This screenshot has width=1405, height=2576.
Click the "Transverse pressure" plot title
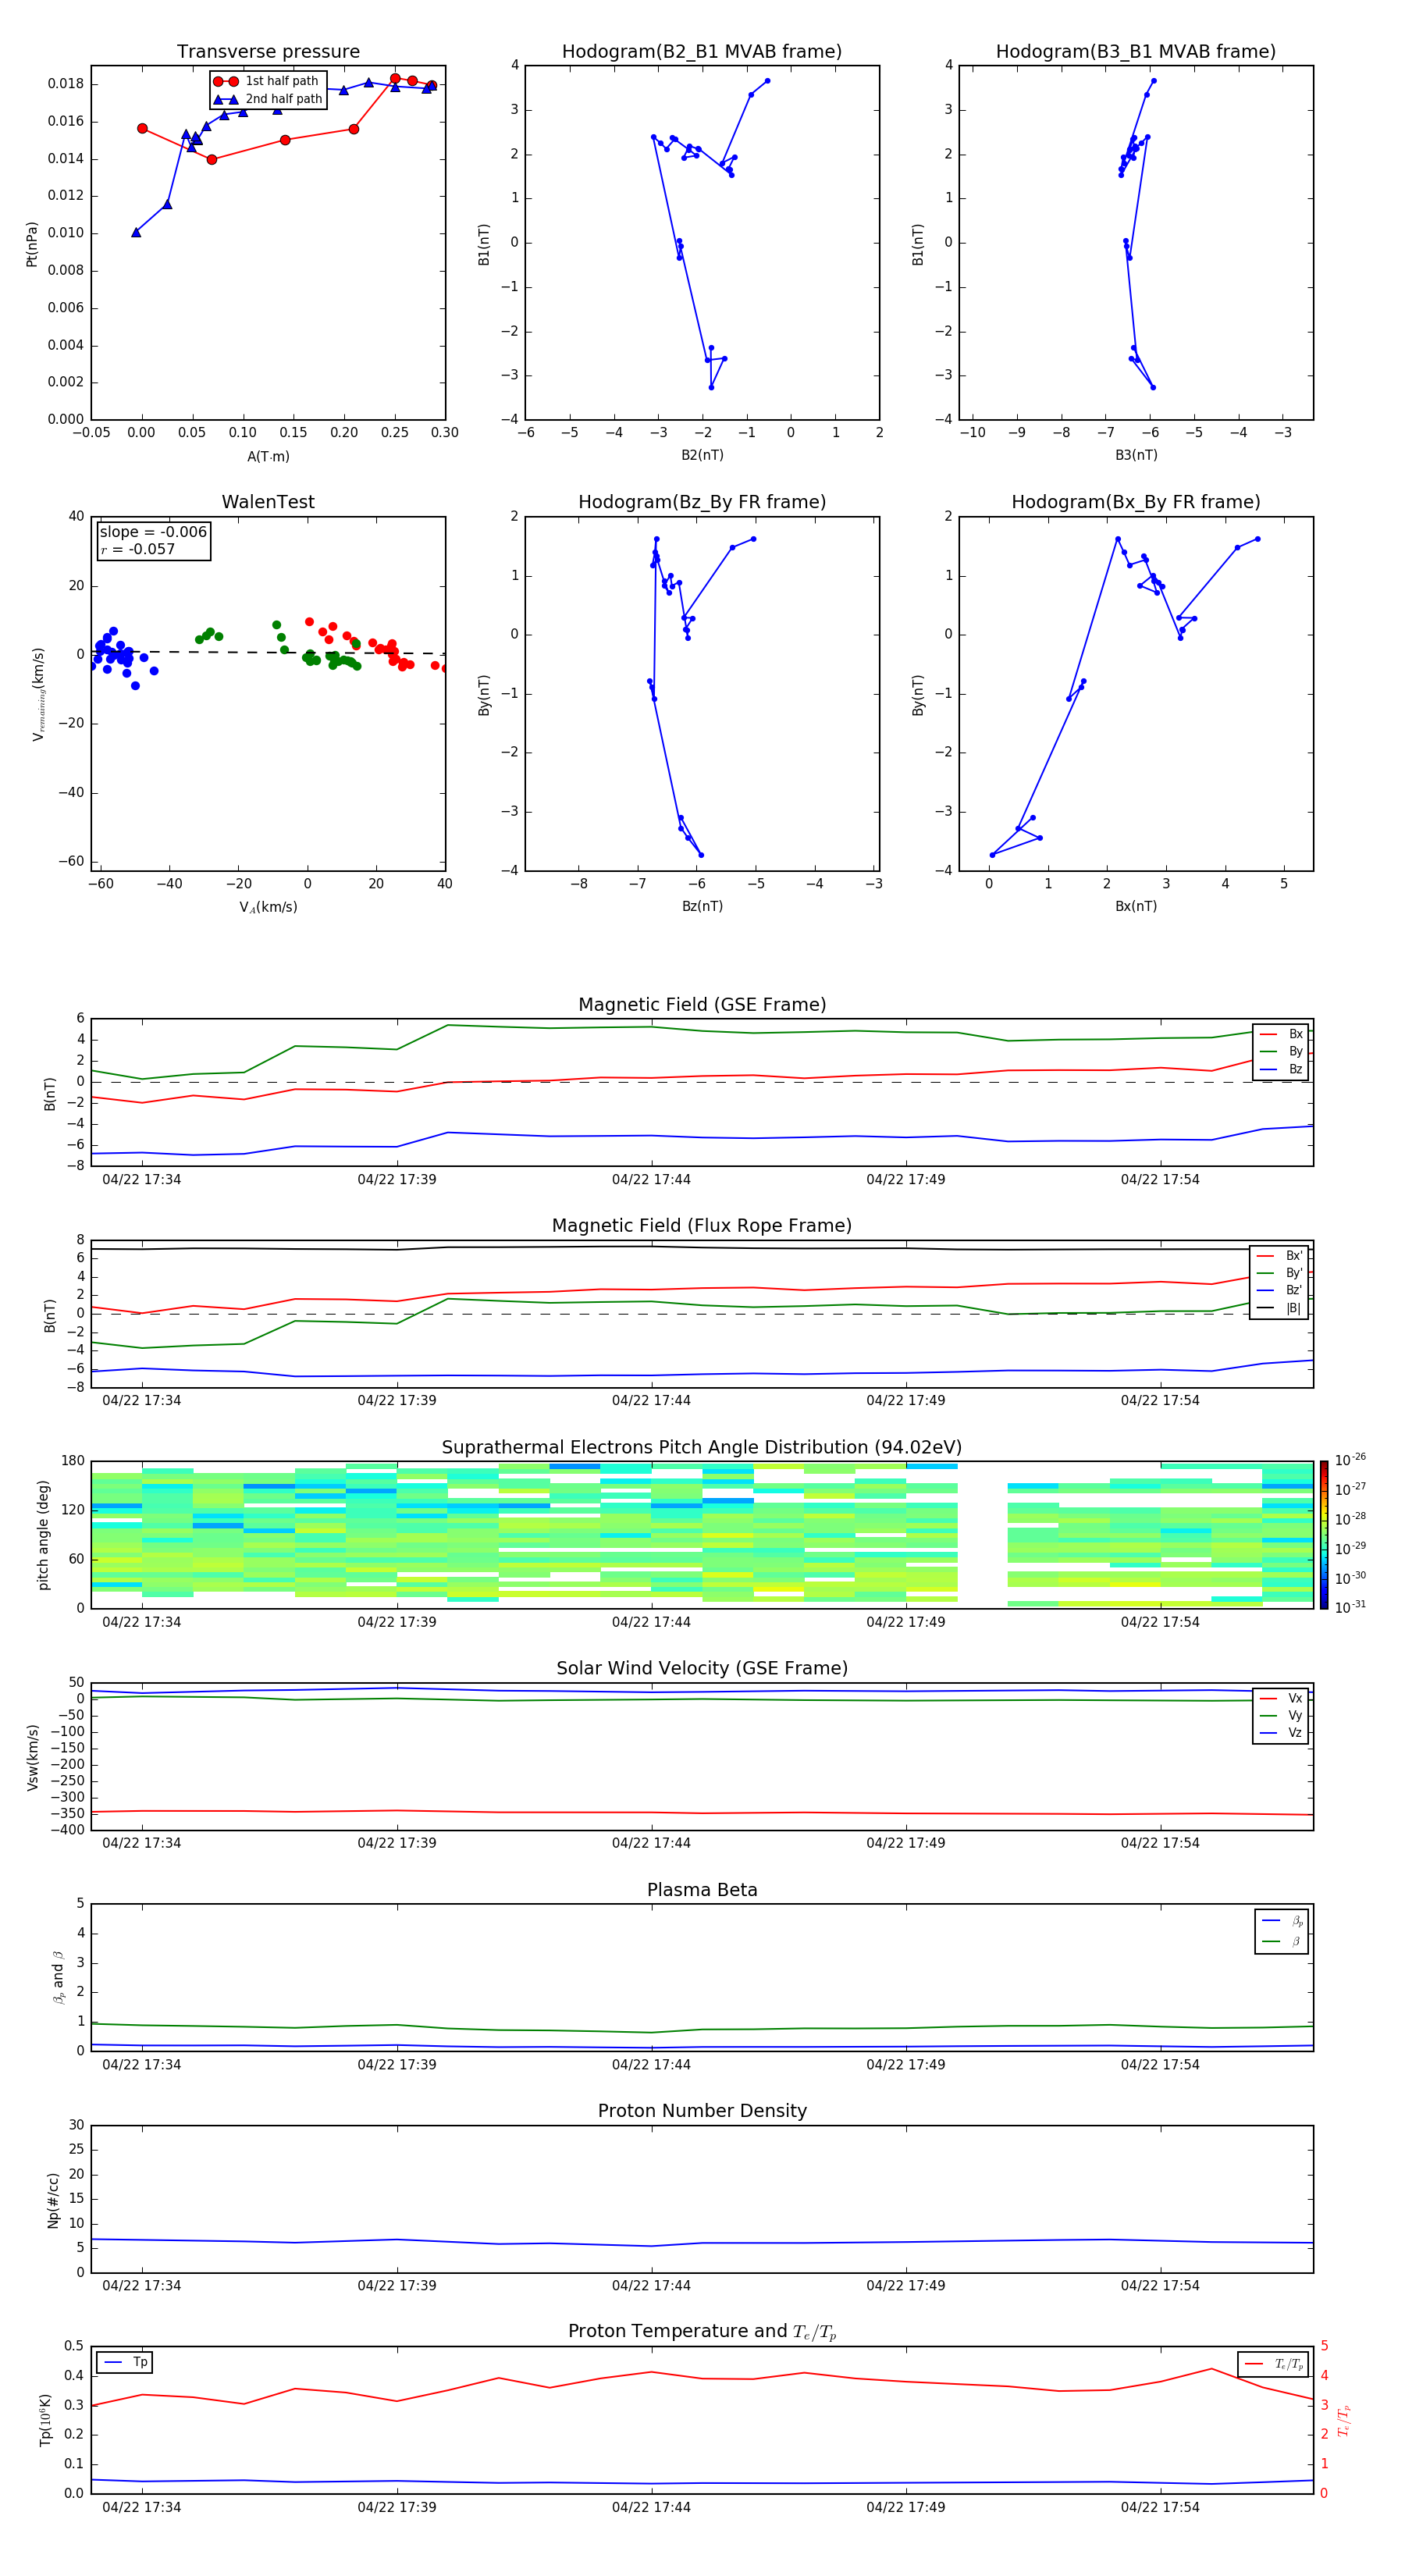pyautogui.click(x=268, y=52)
